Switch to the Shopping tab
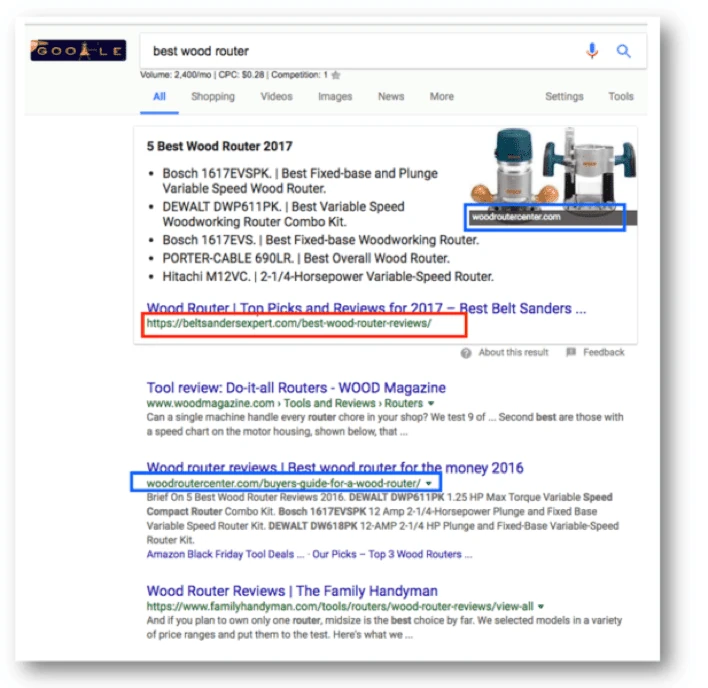The image size is (708, 688). coord(213,97)
